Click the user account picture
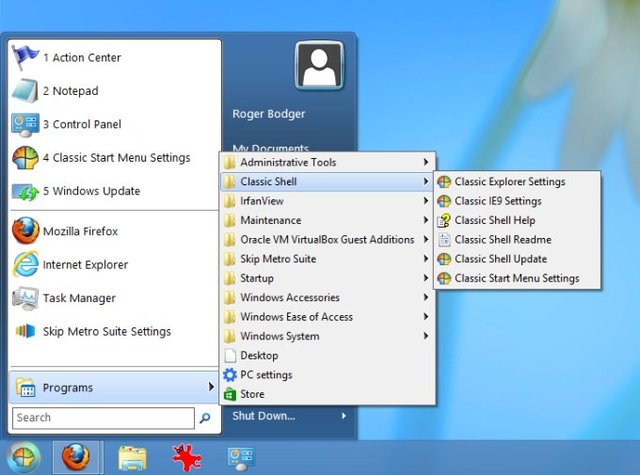Screen dimensions: 640x475 (x=319, y=65)
